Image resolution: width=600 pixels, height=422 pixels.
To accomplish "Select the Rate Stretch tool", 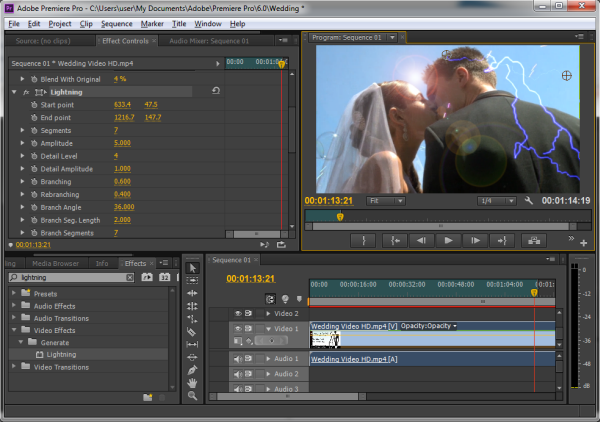I will pyautogui.click(x=192, y=319).
